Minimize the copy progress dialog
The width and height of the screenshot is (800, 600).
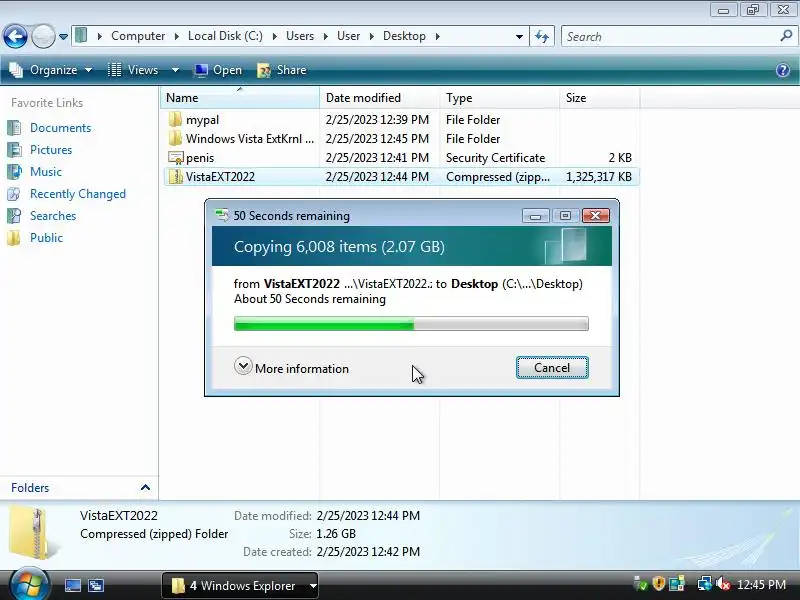[x=535, y=216]
